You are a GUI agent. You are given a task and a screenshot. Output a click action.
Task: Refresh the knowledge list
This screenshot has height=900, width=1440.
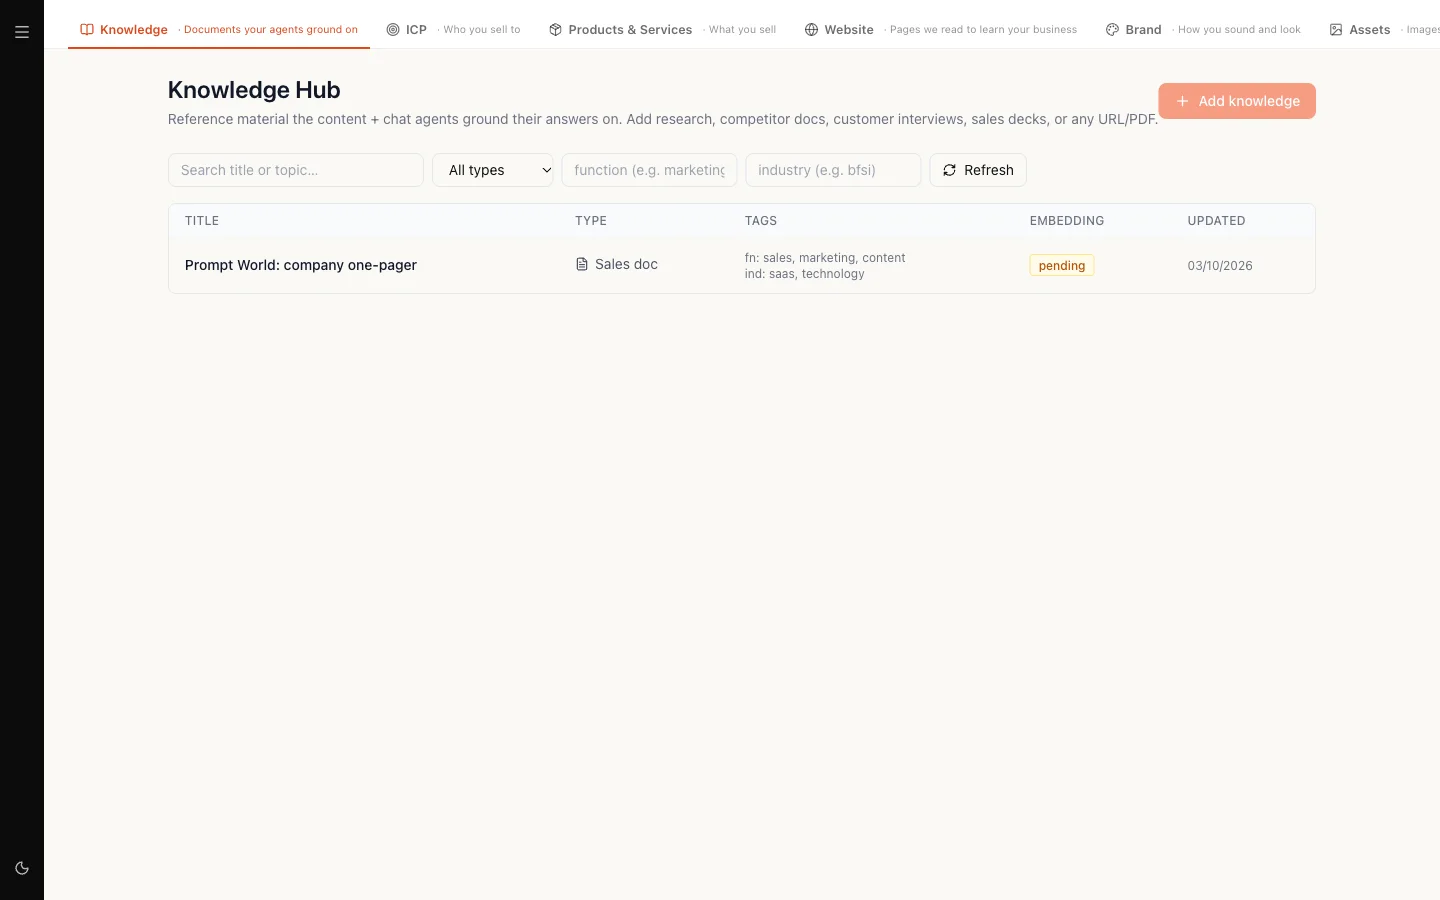[978, 170]
